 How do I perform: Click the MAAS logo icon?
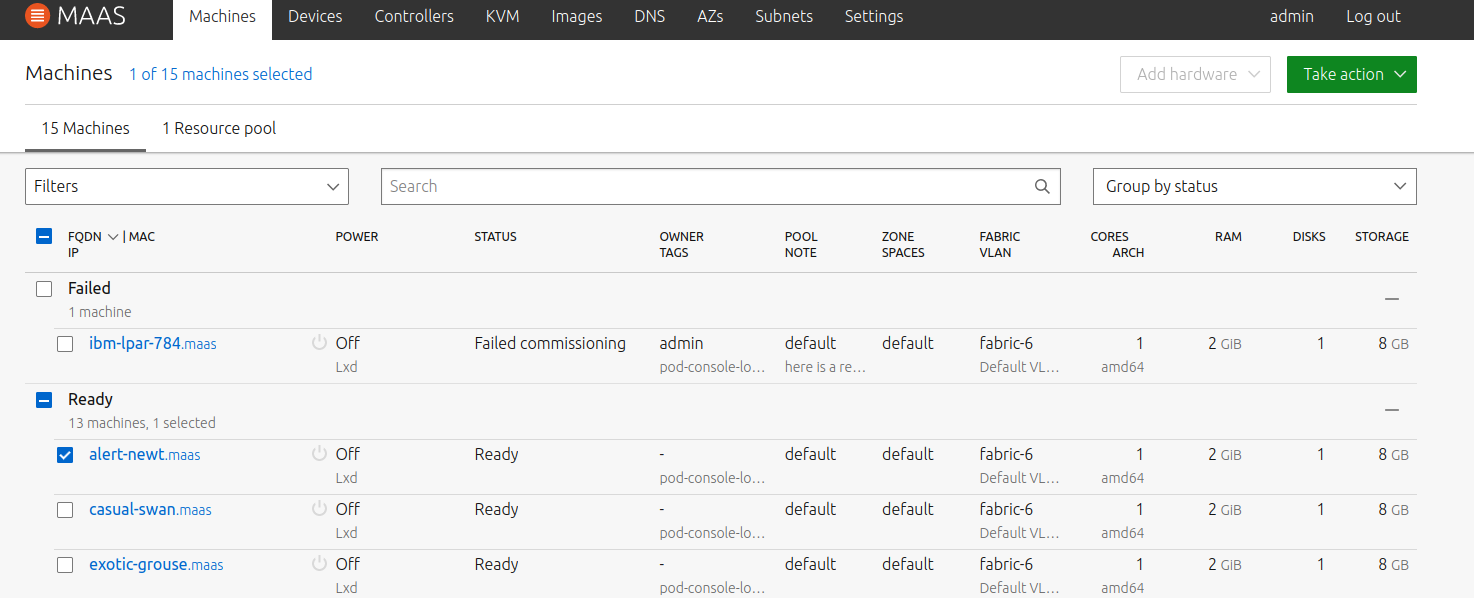click(36, 16)
